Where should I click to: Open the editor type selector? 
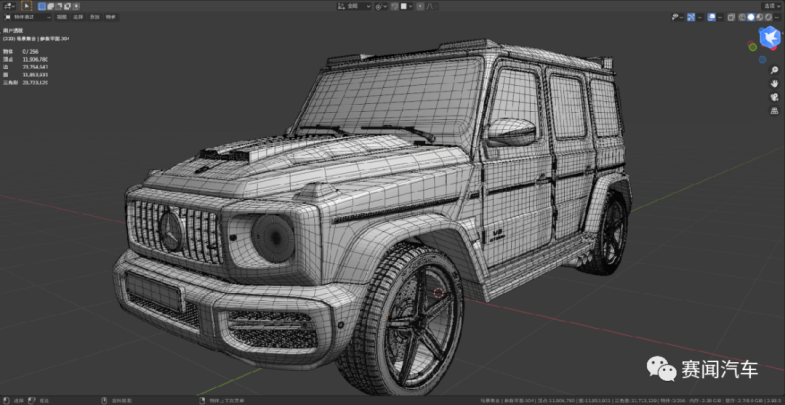click(8, 6)
